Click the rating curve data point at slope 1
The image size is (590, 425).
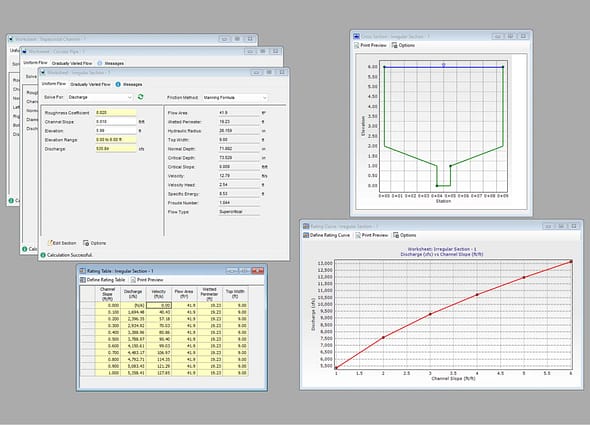(x=336, y=368)
